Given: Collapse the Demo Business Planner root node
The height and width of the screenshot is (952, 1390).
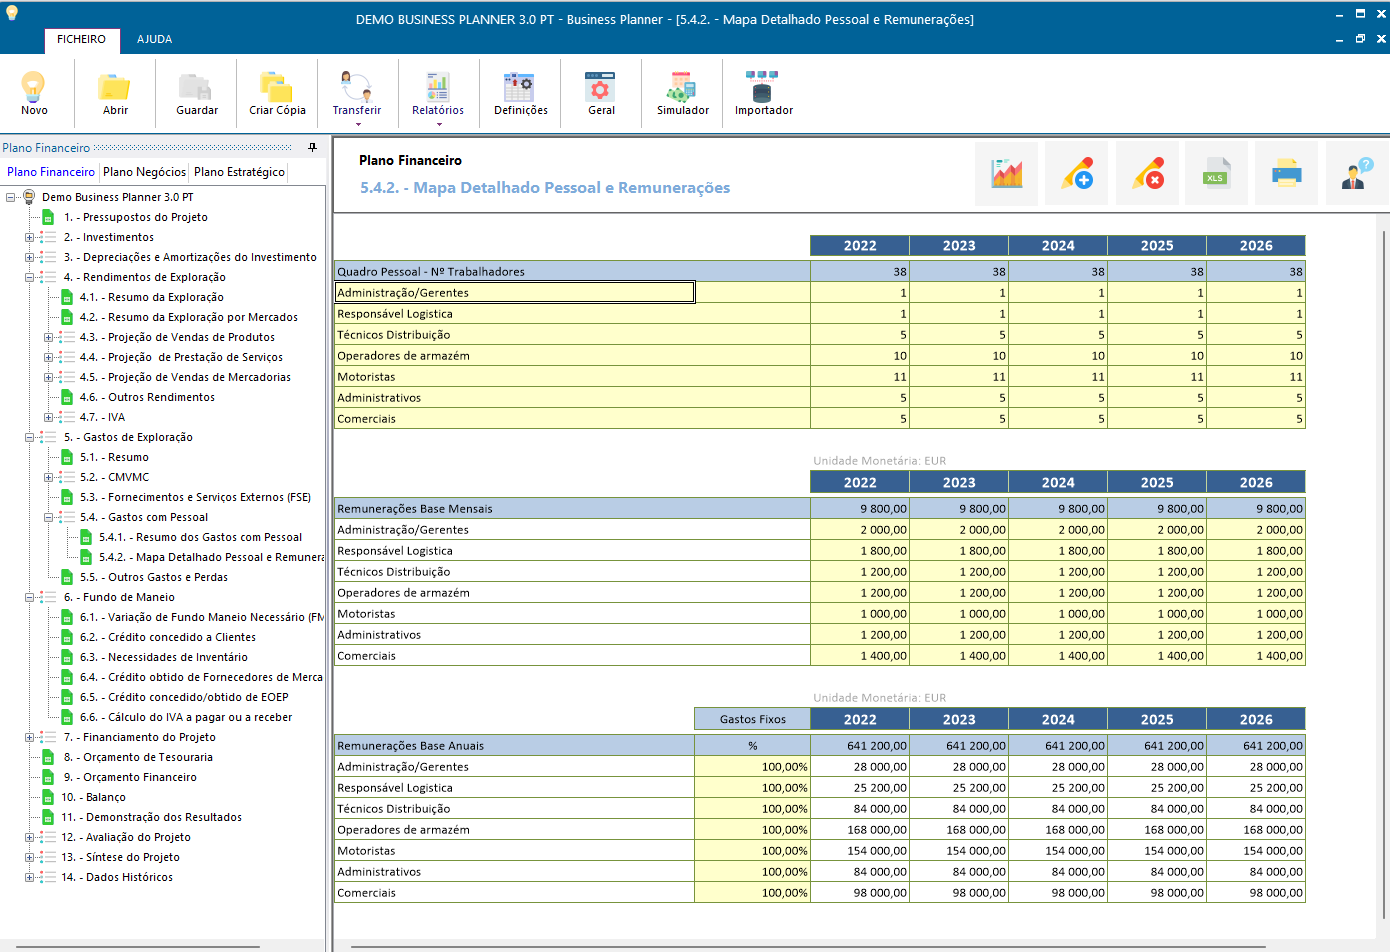Looking at the screenshot, I should click(10, 197).
